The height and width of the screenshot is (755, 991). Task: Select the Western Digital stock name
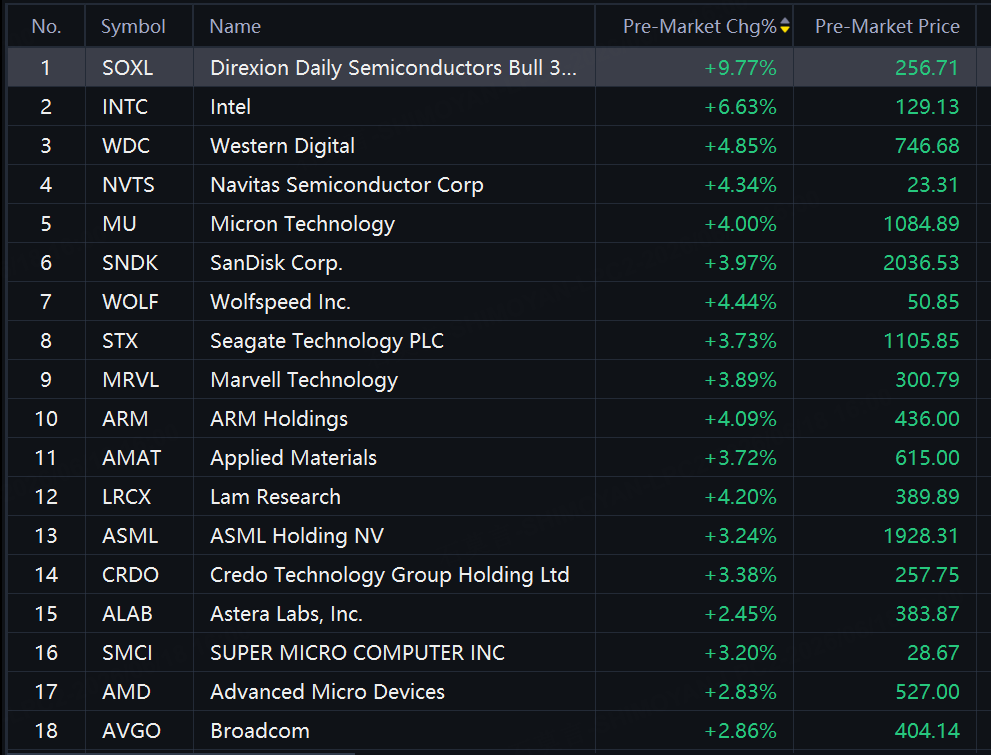(283, 146)
